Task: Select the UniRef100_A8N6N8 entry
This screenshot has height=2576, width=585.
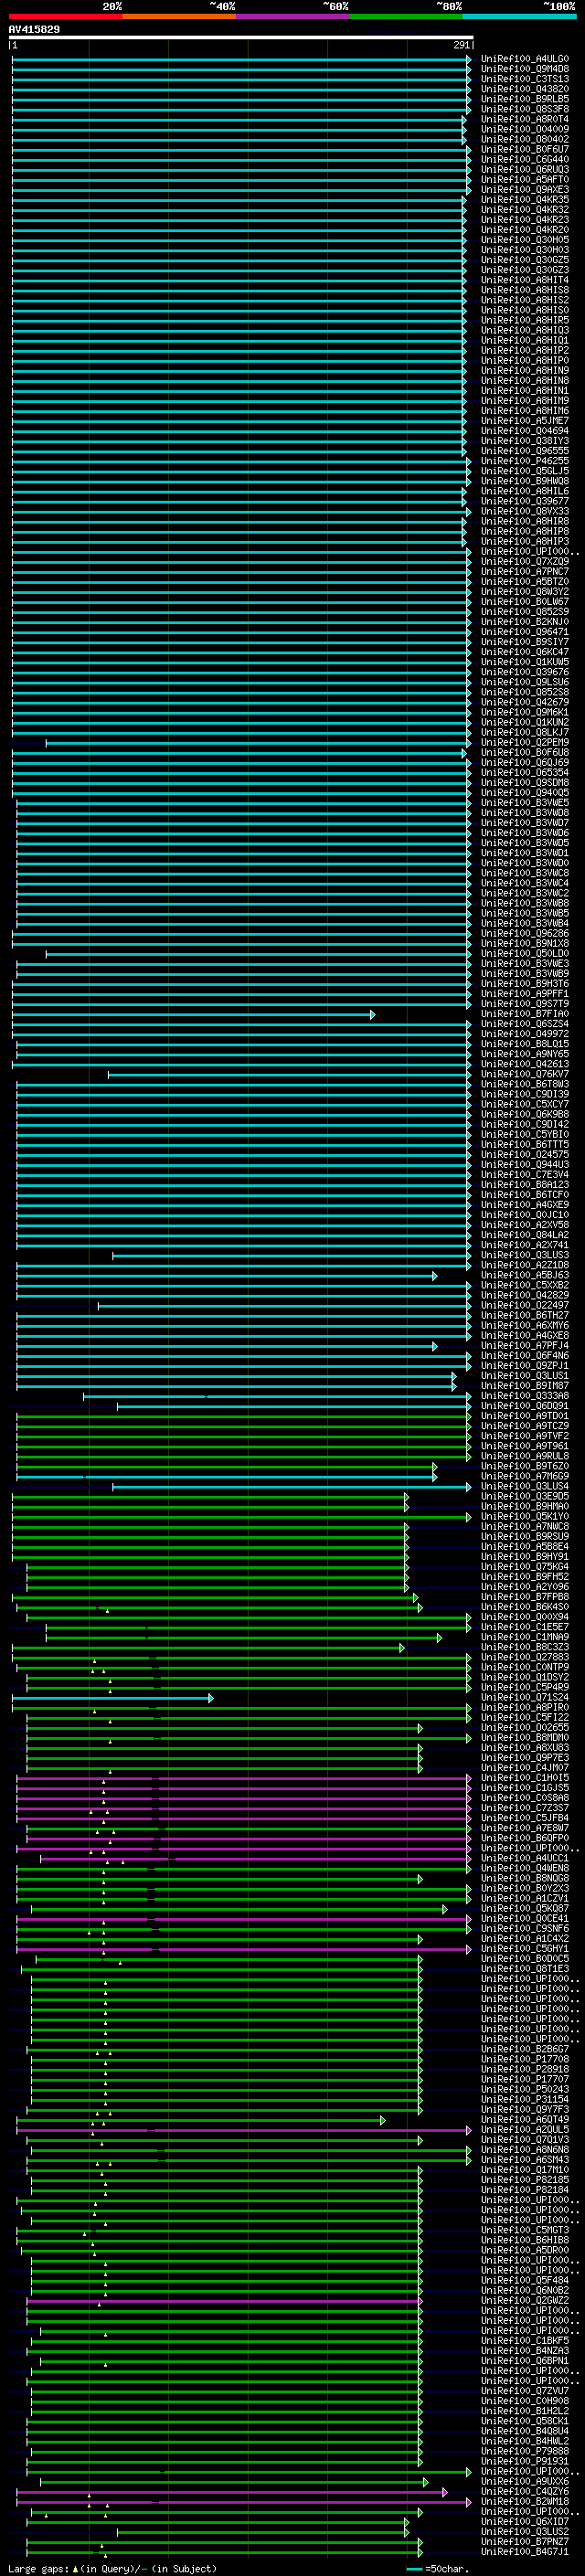Action: [x=524, y=2150]
